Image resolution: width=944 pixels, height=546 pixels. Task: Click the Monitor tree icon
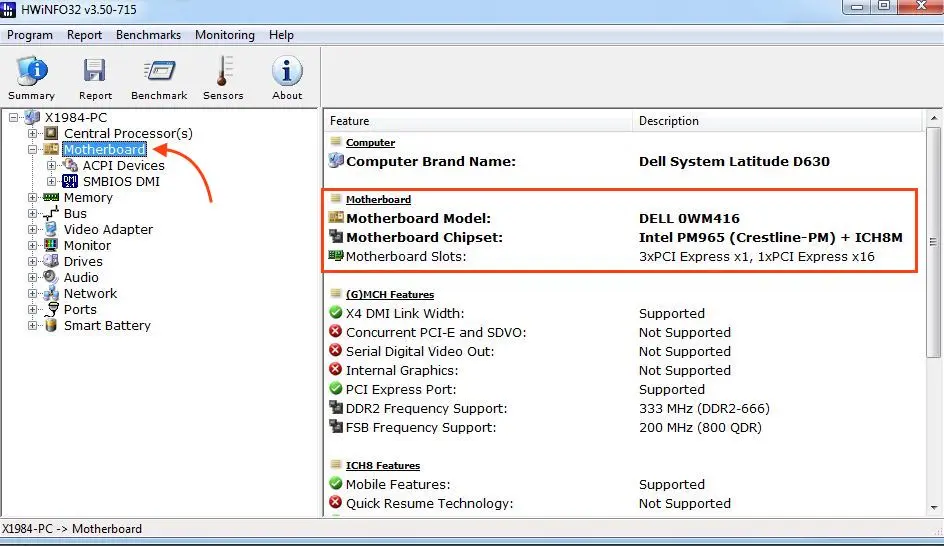(51, 245)
